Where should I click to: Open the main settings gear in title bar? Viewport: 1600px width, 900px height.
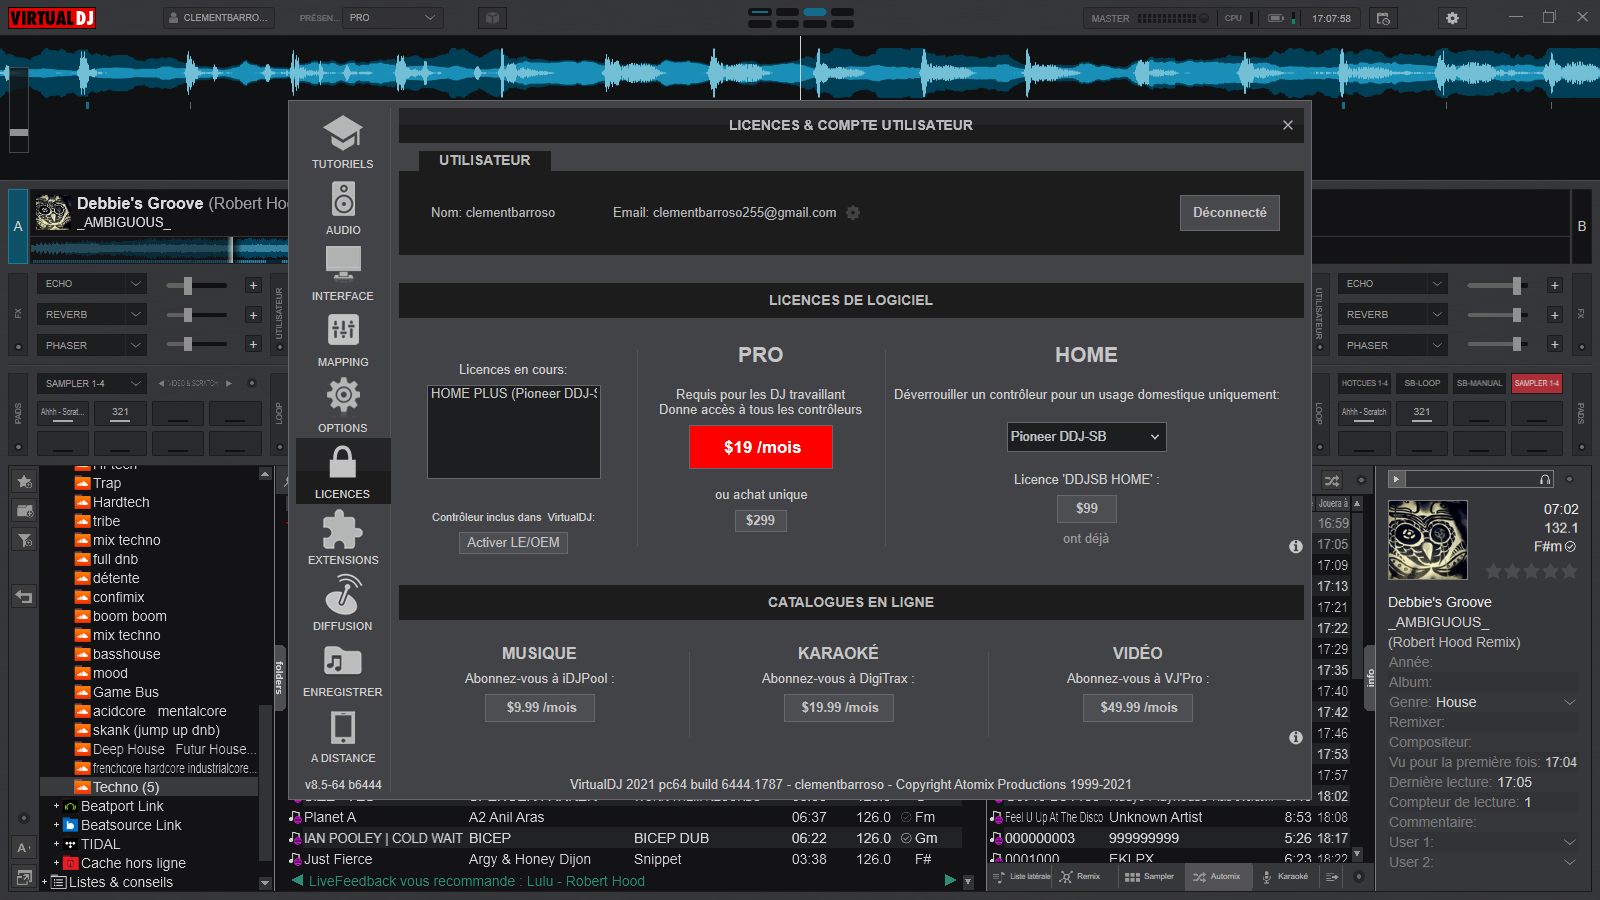pos(1452,18)
